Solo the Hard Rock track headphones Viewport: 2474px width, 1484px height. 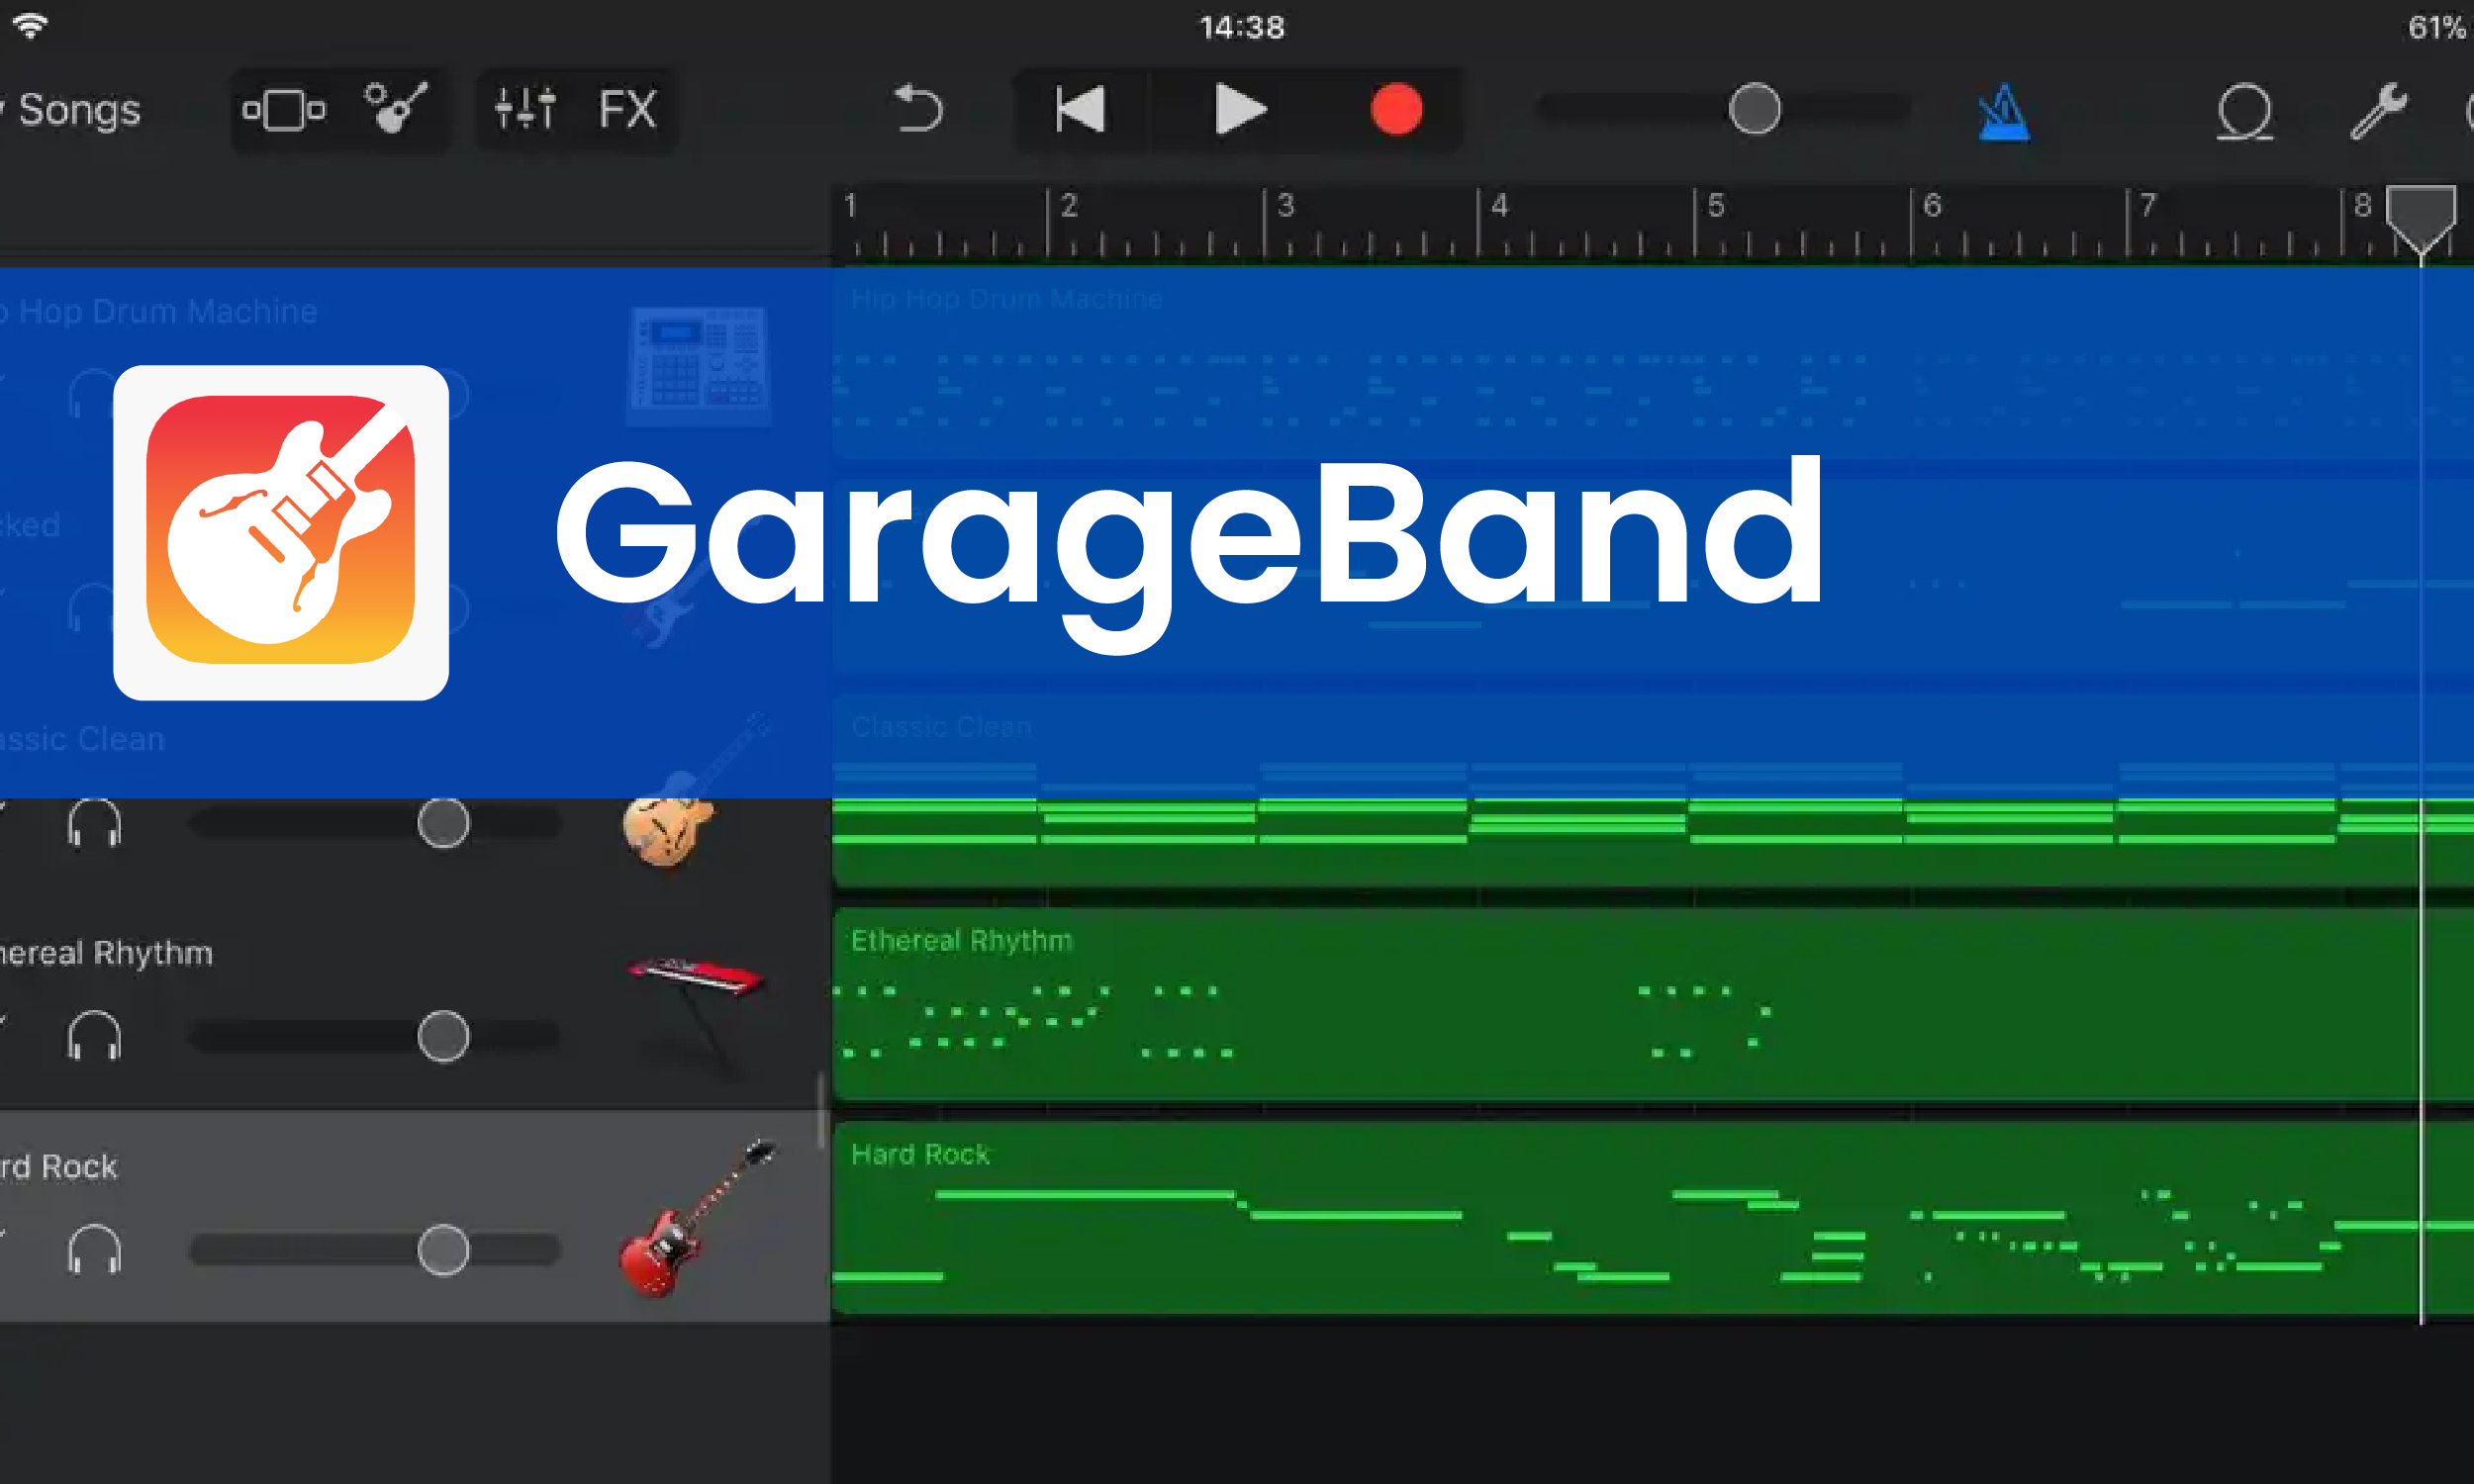click(x=94, y=1250)
